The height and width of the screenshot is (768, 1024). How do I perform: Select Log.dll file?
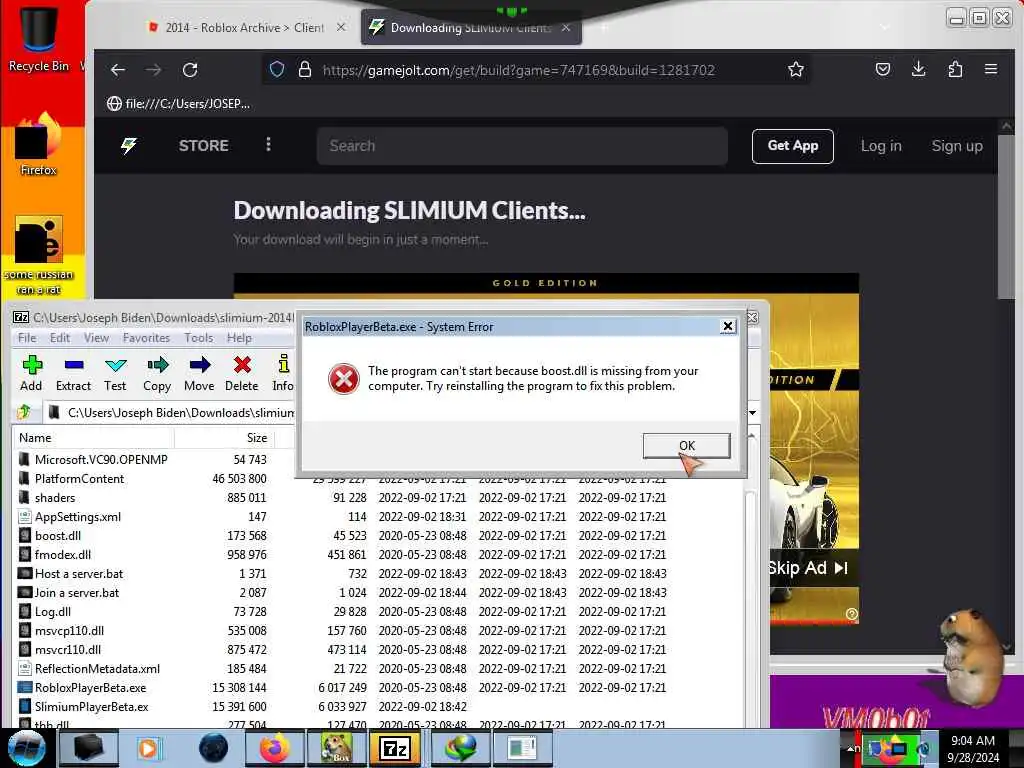(x=53, y=611)
